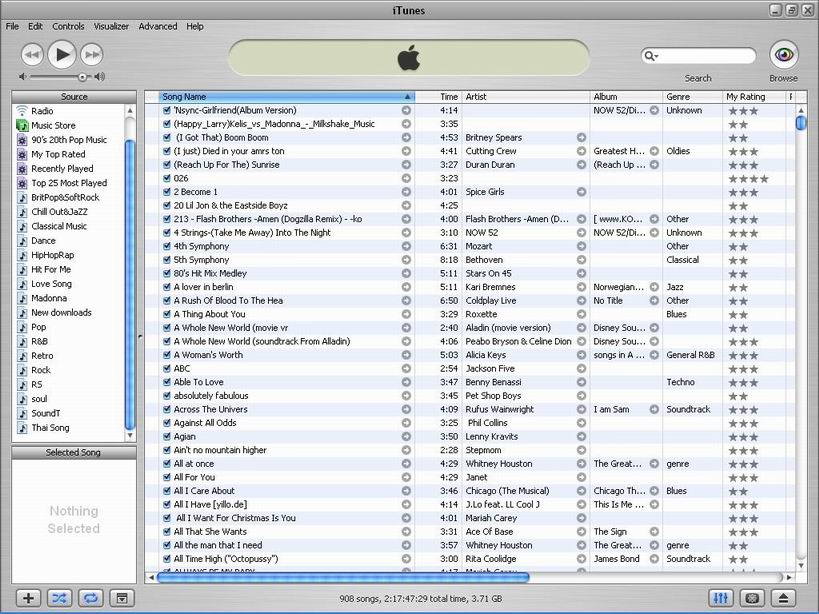Image resolution: width=819 pixels, height=614 pixels.
Task: Click the song list scroll-down arrow
Action: pyautogui.click(x=801, y=565)
